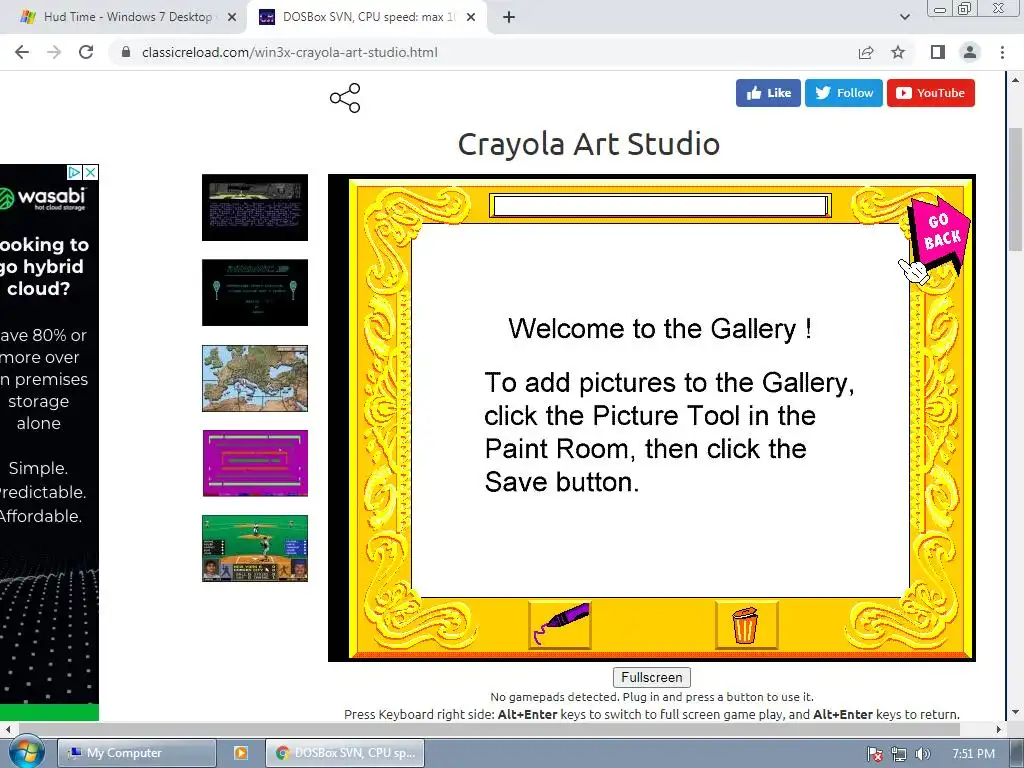Image resolution: width=1024 pixels, height=768 pixels.
Task: Open the media player taskbar icon
Action: point(240,753)
